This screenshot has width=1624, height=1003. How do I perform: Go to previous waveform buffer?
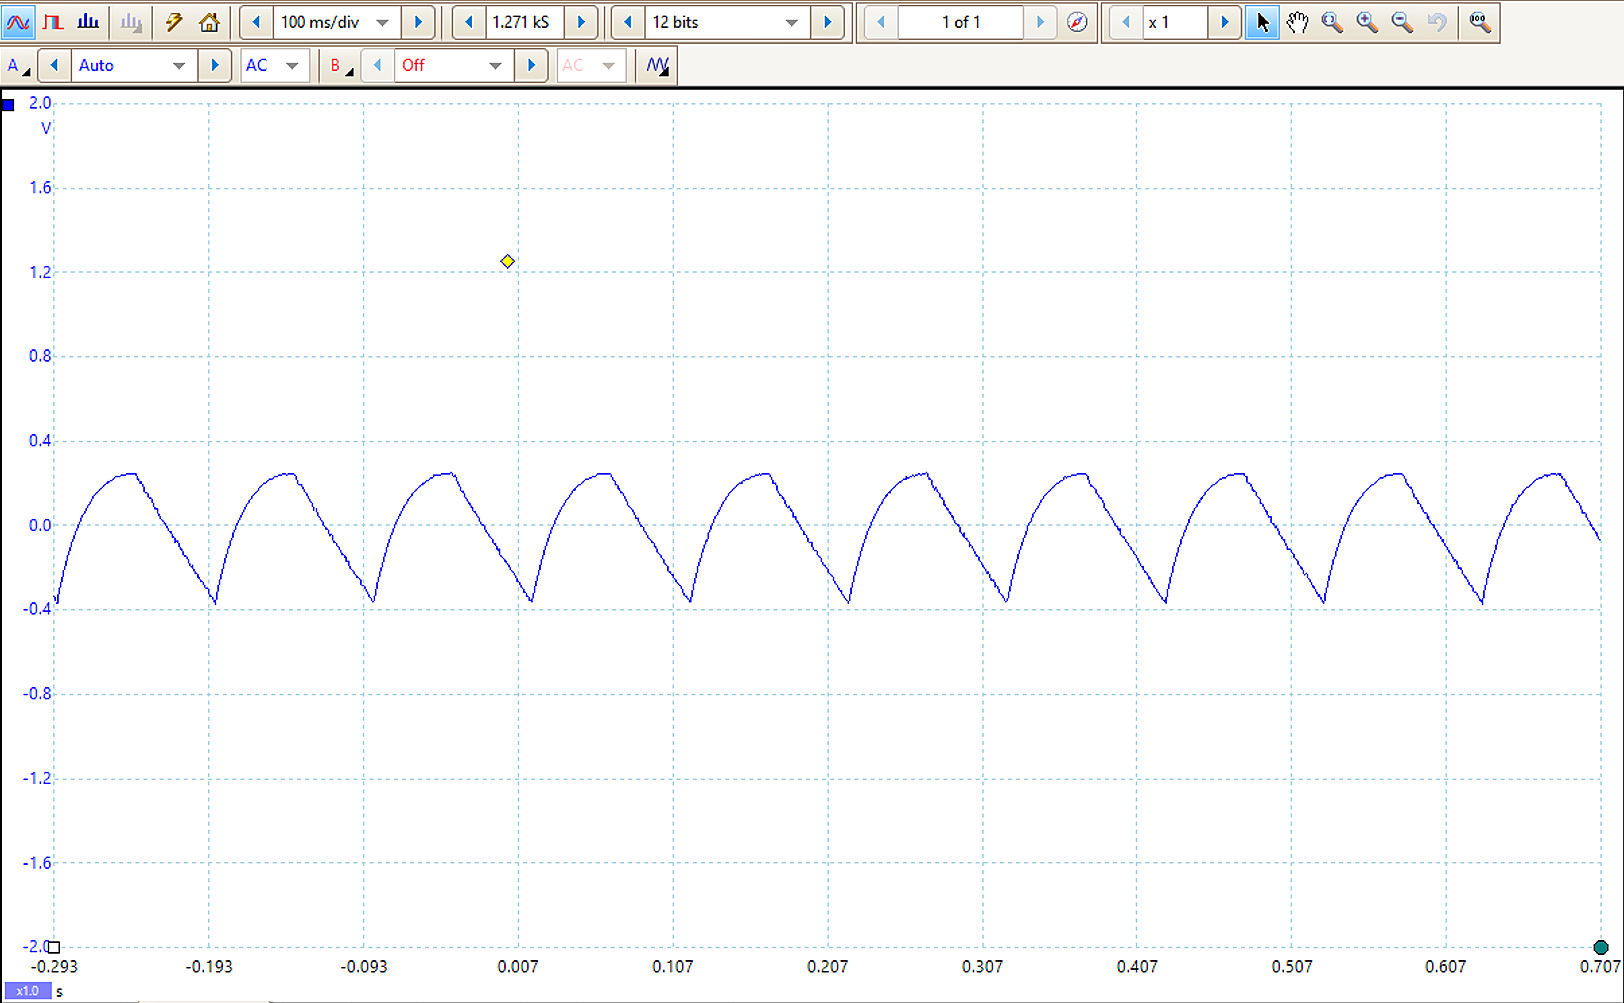tap(881, 22)
